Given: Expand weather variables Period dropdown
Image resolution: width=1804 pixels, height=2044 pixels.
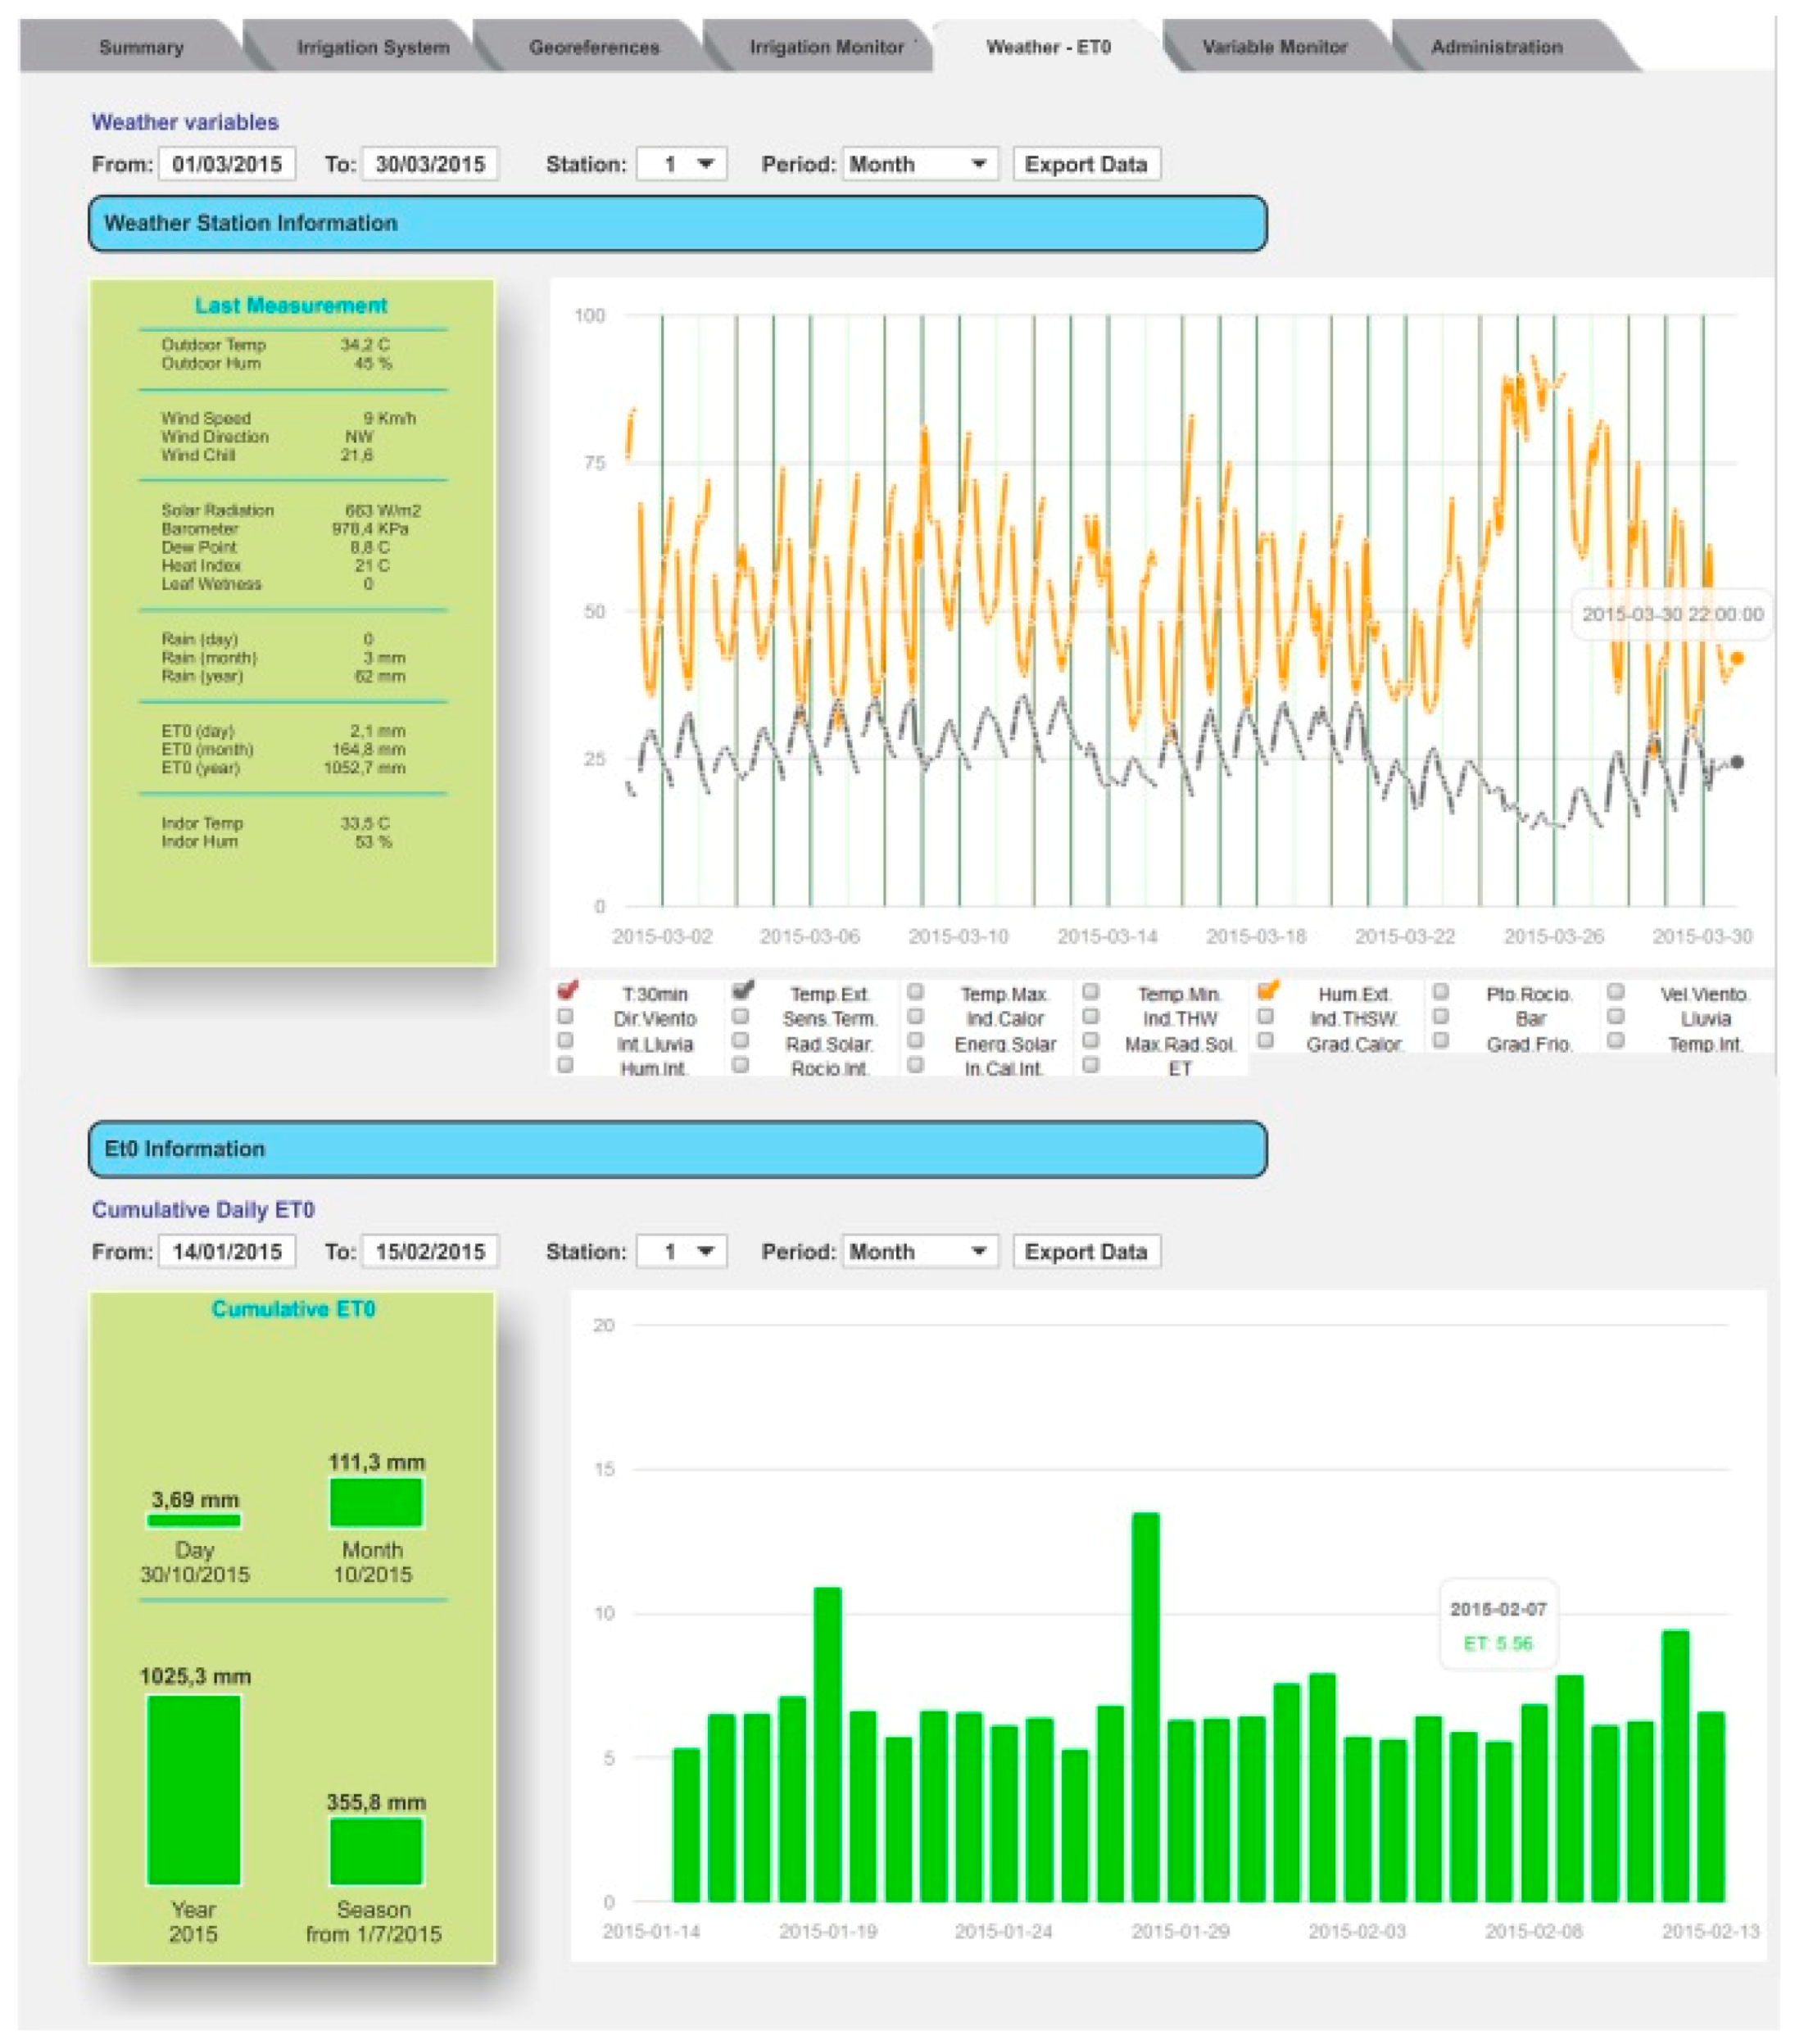Looking at the screenshot, I should [919, 164].
